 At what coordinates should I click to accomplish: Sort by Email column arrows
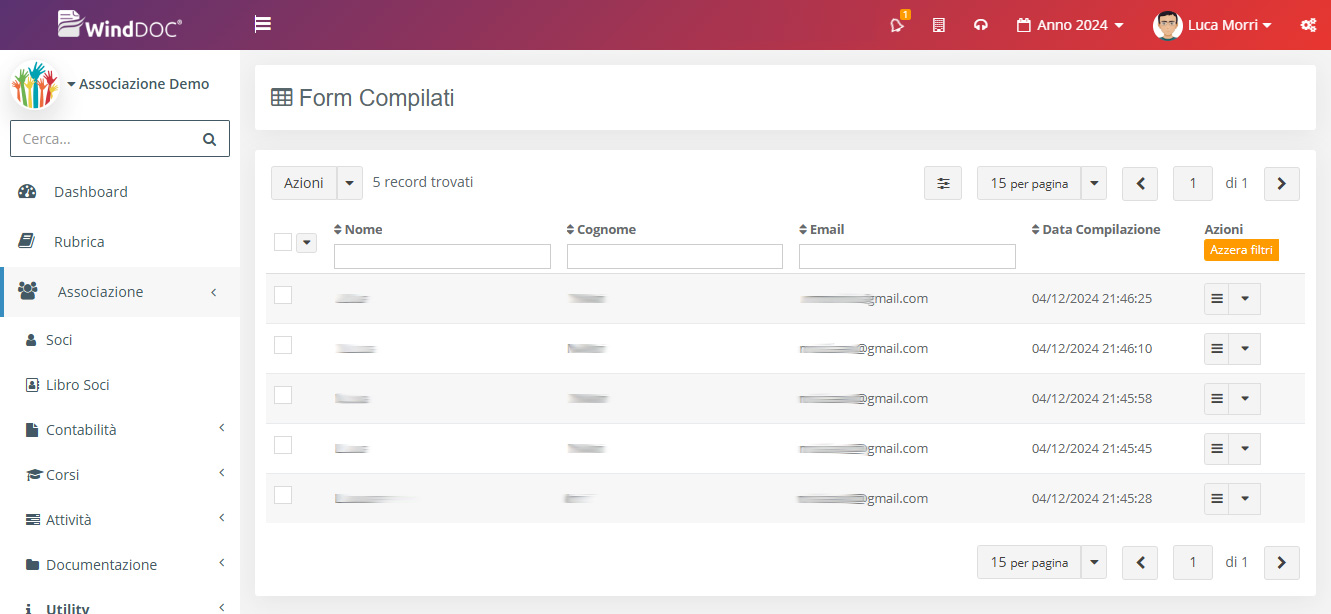pyautogui.click(x=803, y=230)
